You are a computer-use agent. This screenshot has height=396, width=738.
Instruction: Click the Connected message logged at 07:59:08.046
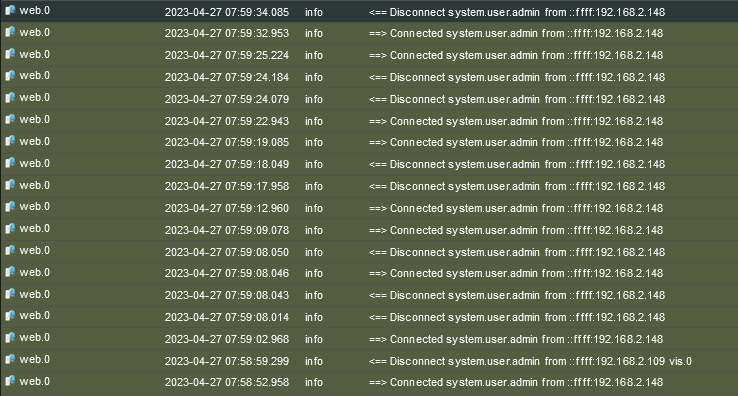click(x=516, y=273)
